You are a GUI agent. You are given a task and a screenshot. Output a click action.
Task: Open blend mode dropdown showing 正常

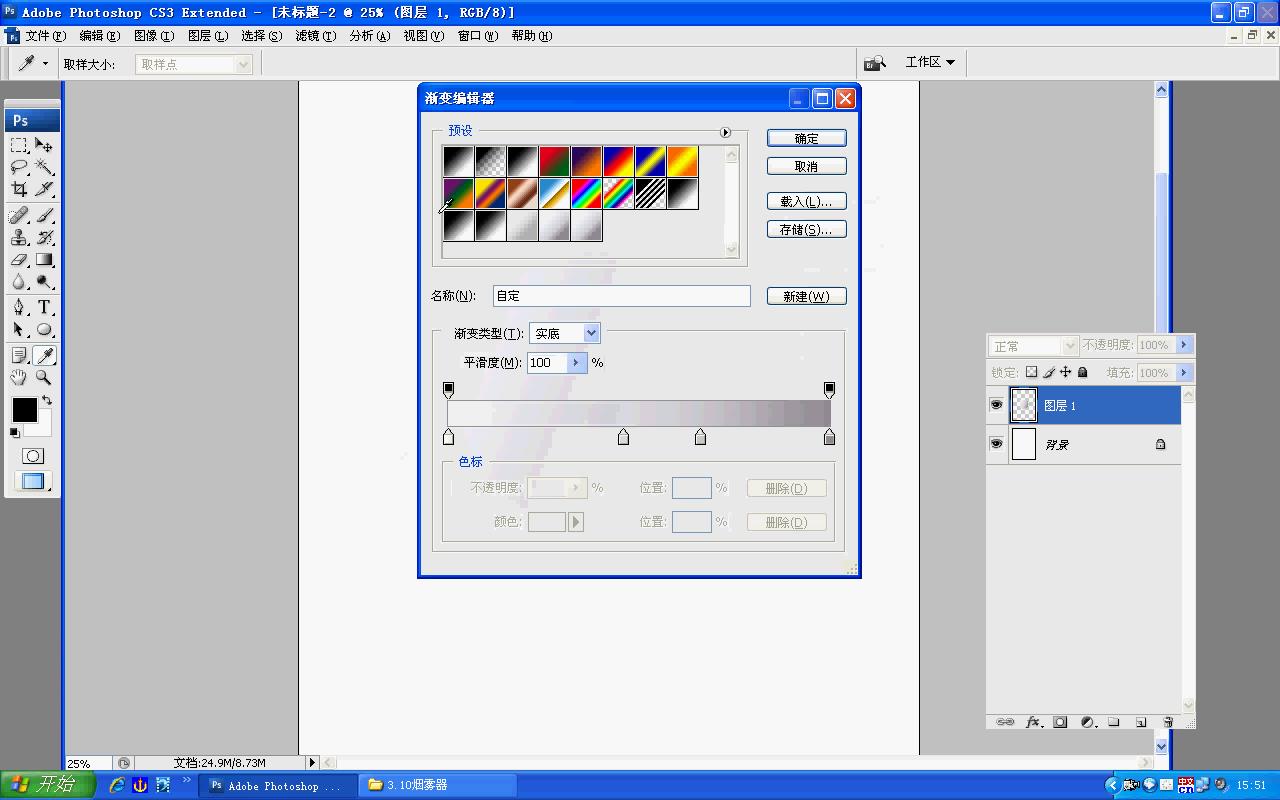click(1033, 345)
